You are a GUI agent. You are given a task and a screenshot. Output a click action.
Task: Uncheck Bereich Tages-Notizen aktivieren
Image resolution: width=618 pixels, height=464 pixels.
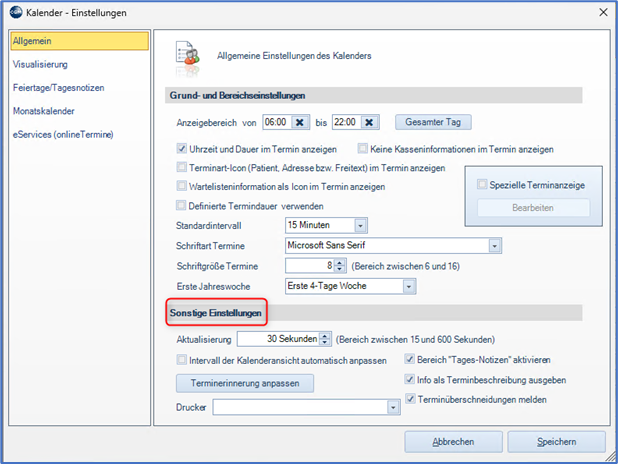click(x=410, y=359)
